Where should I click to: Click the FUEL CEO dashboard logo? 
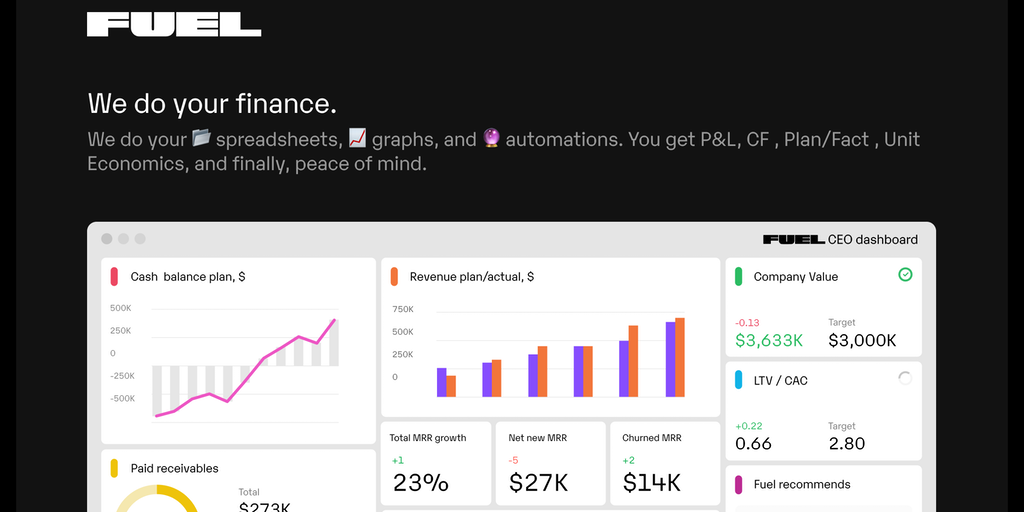coord(794,240)
